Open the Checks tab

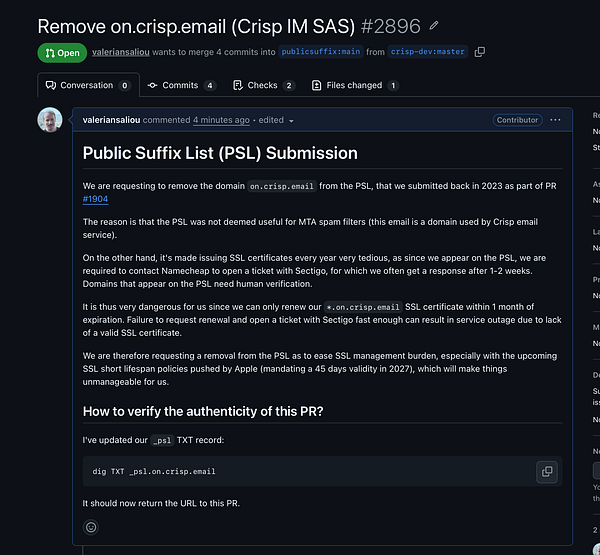(264, 85)
